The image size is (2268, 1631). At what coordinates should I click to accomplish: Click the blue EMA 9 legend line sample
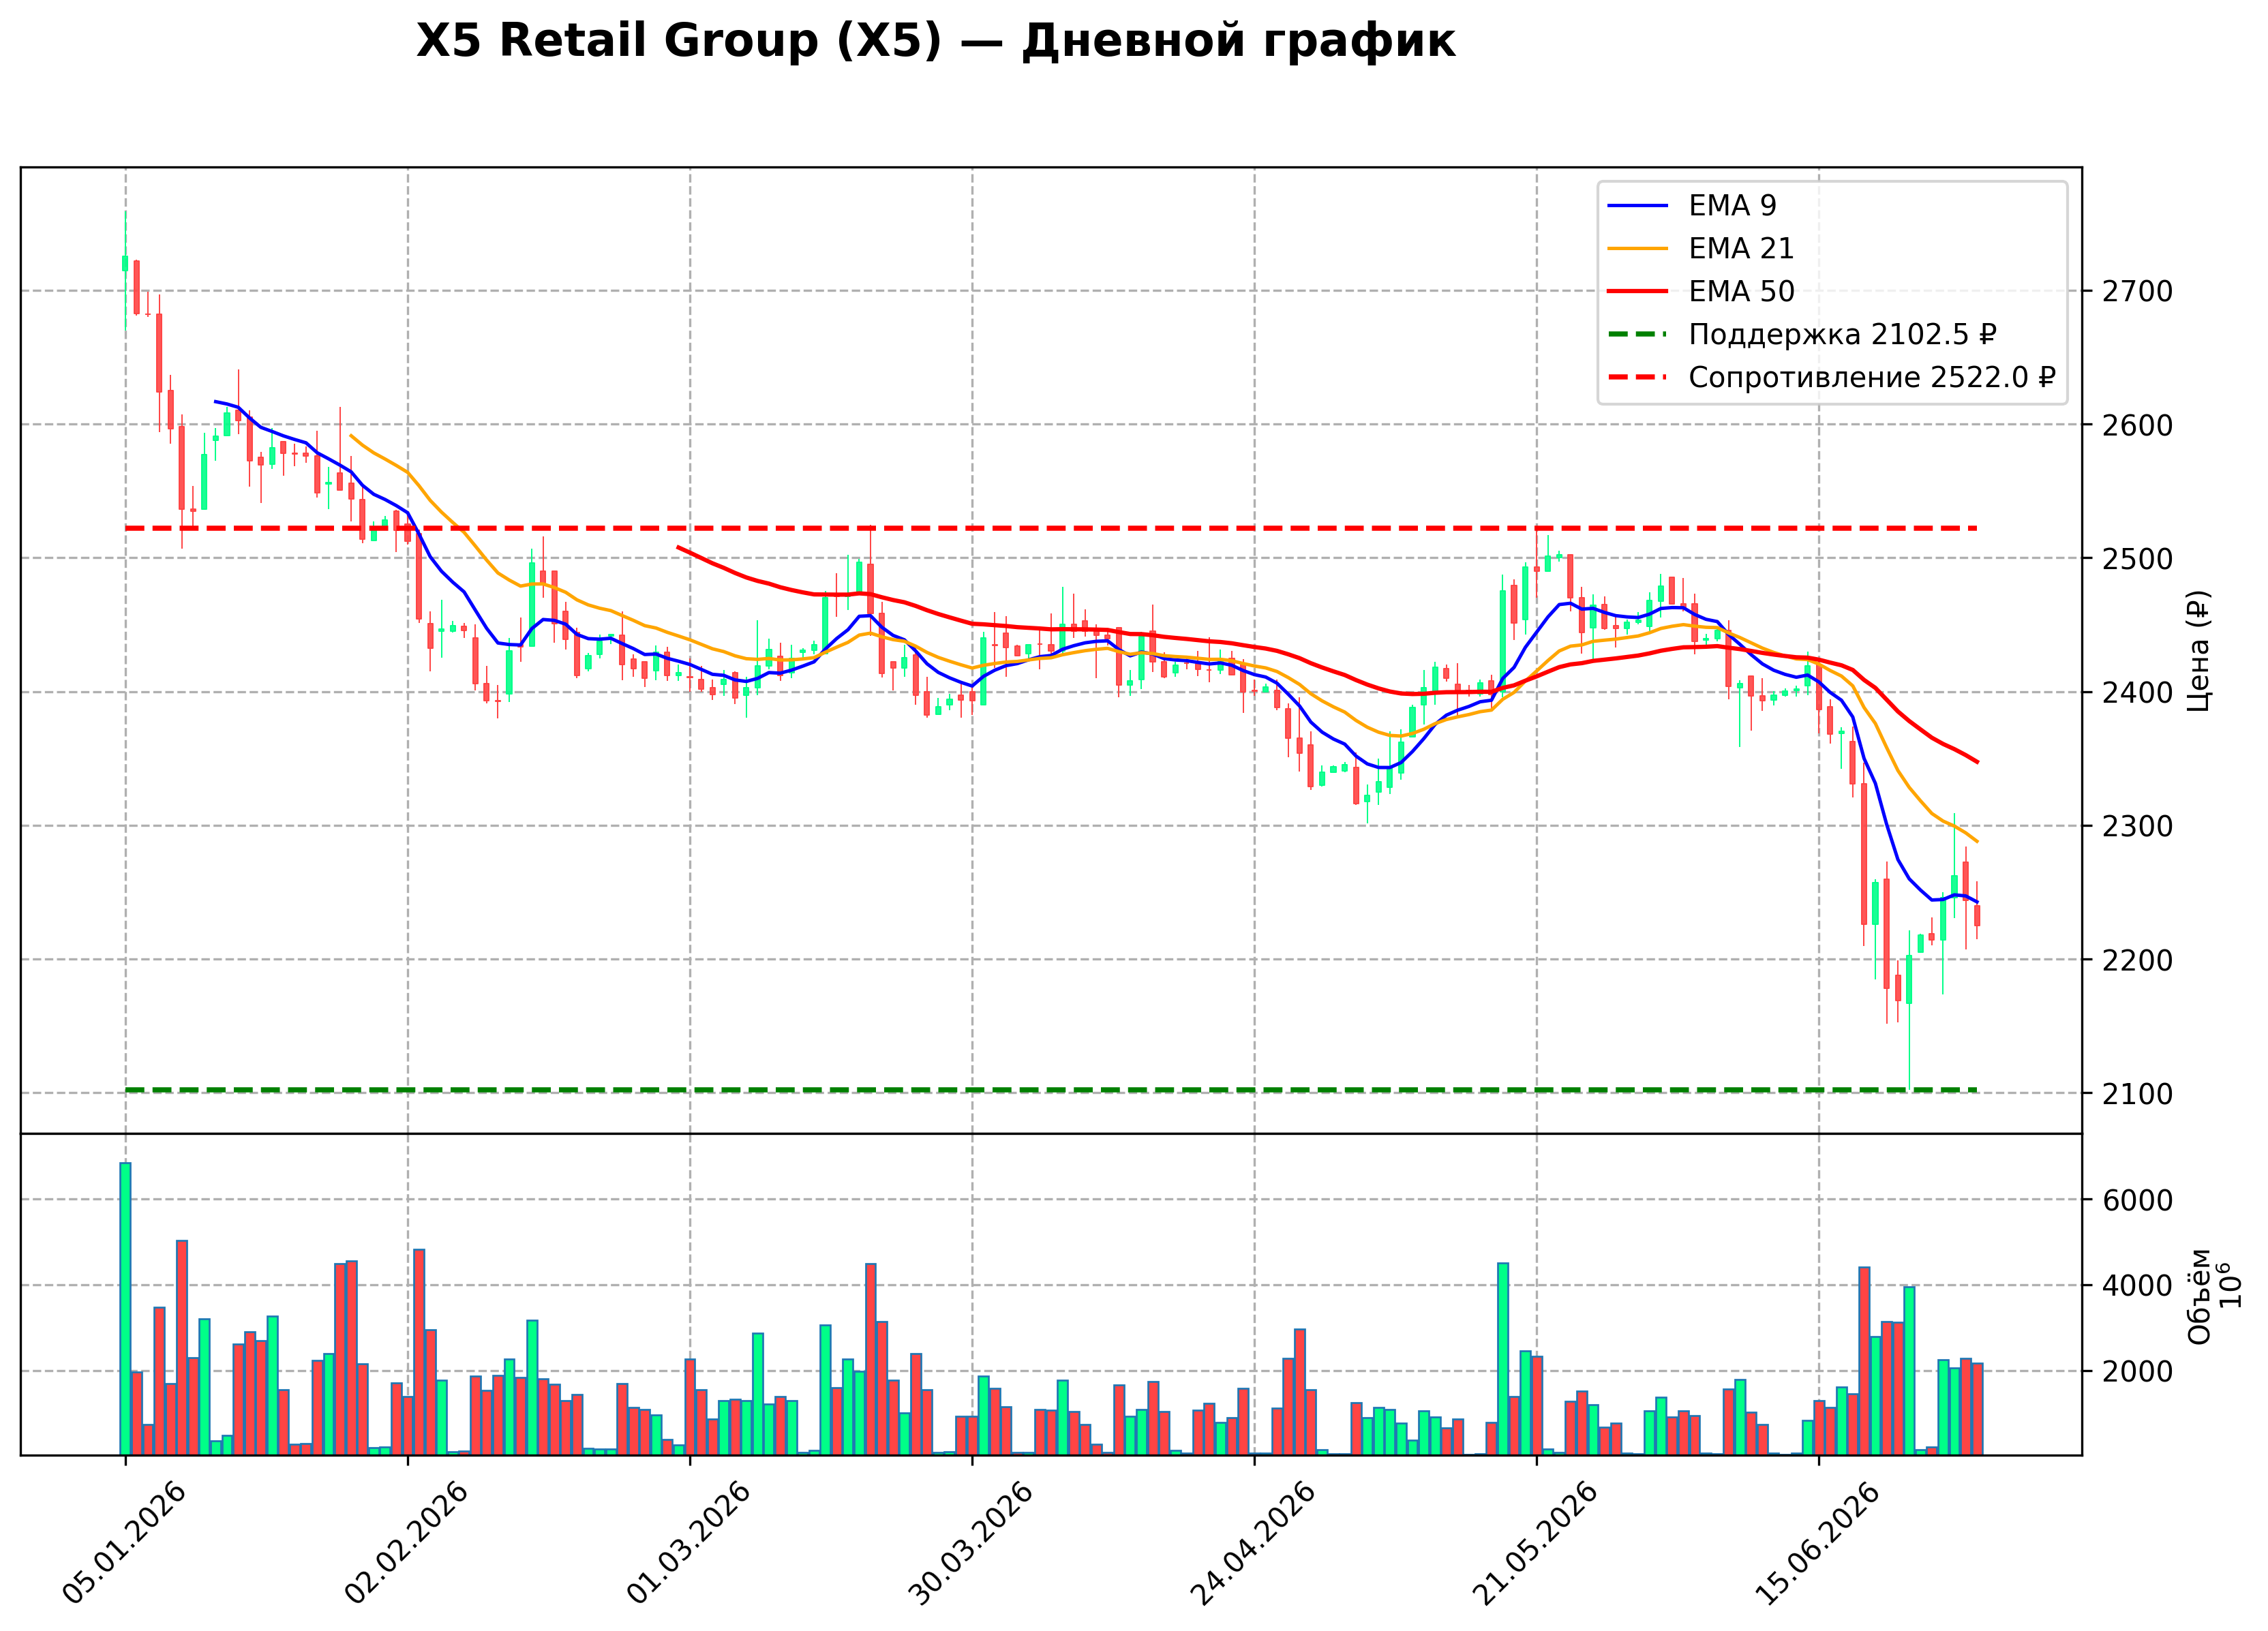point(1638,206)
